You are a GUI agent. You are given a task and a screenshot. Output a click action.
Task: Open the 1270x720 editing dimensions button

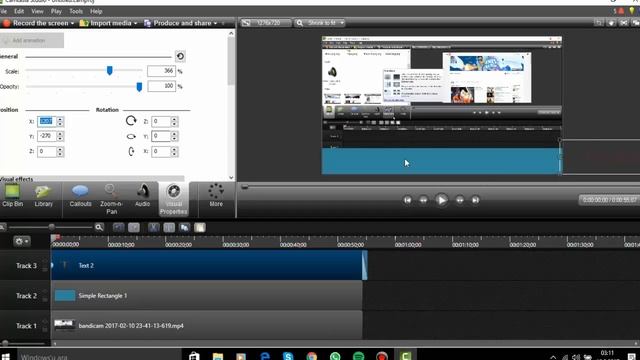(265, 23)
